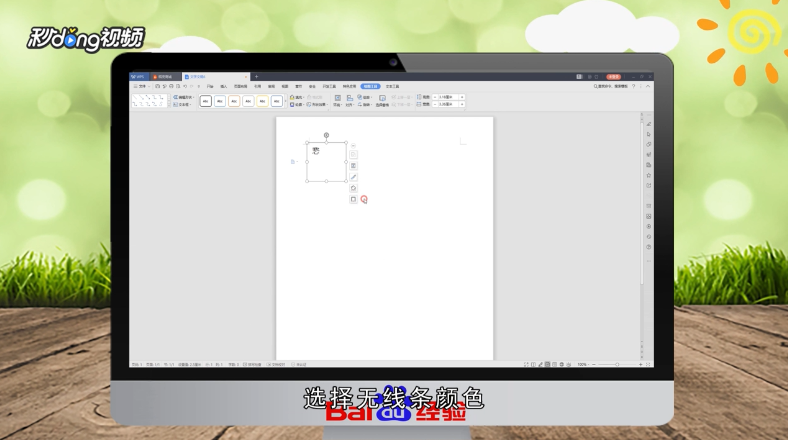Click the square border icon in floating toolbar
The image size is (788, 440).
(353, 199)
